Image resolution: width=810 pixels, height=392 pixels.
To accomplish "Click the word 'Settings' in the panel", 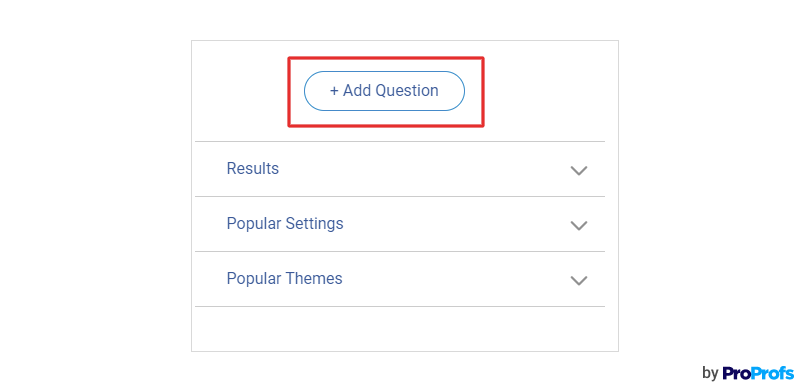I will coord(315,224).
